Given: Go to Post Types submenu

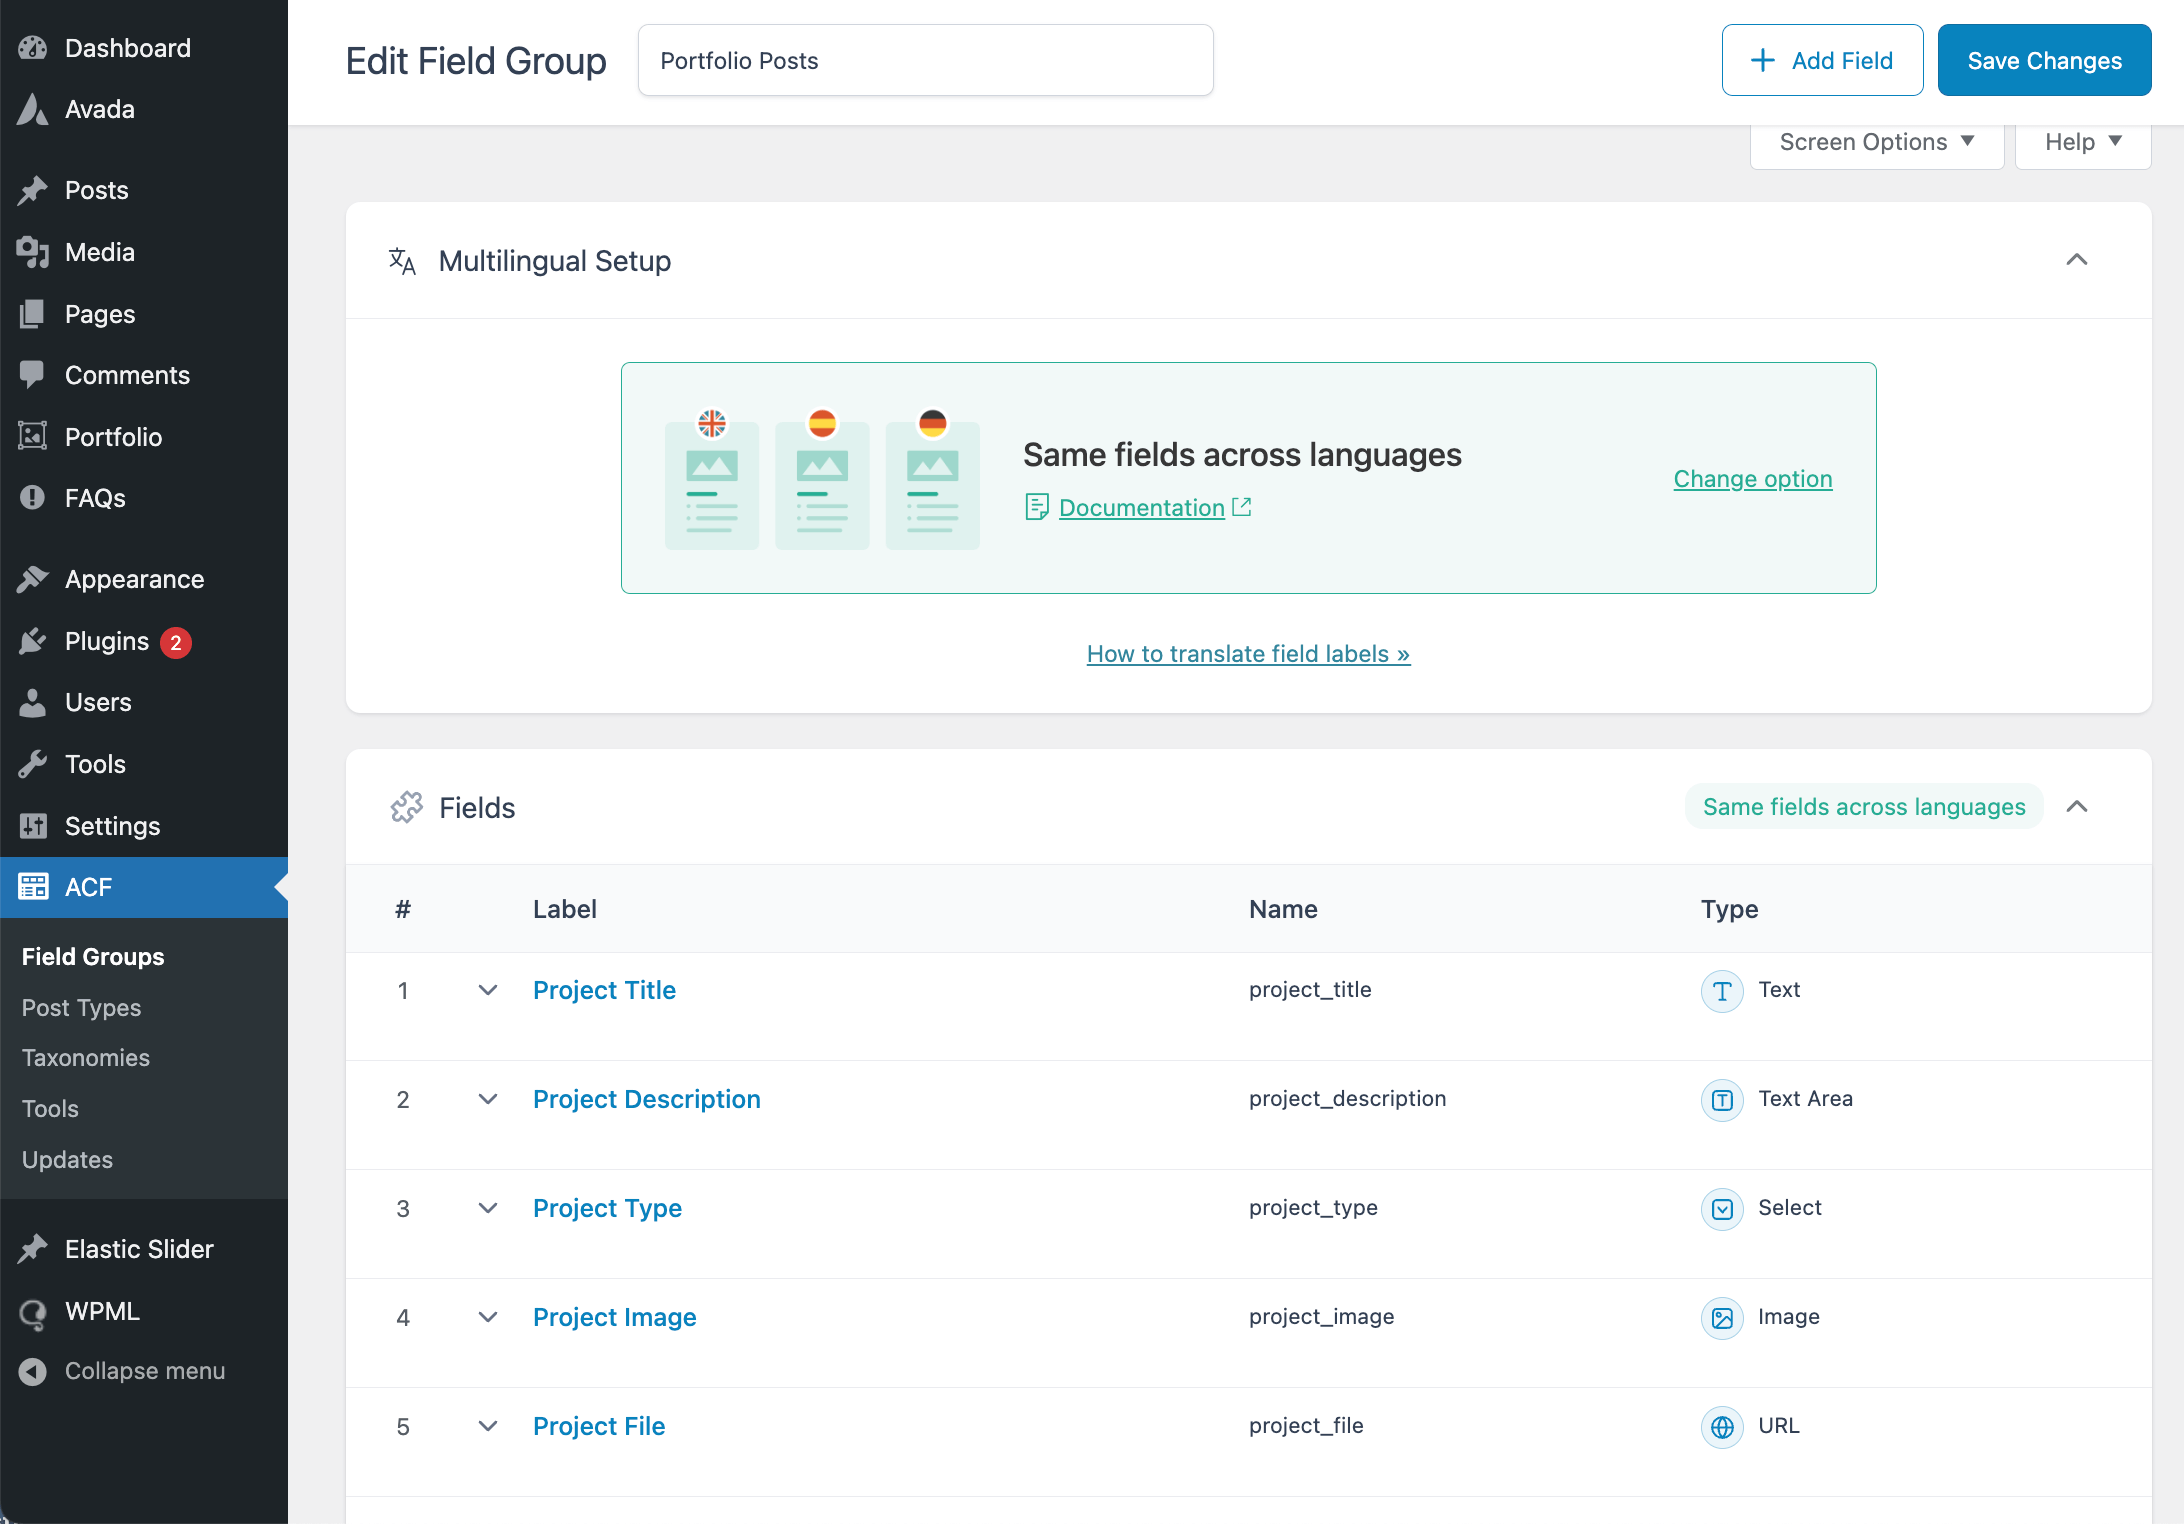Looking at the screenshot, I should point(82,1008).
